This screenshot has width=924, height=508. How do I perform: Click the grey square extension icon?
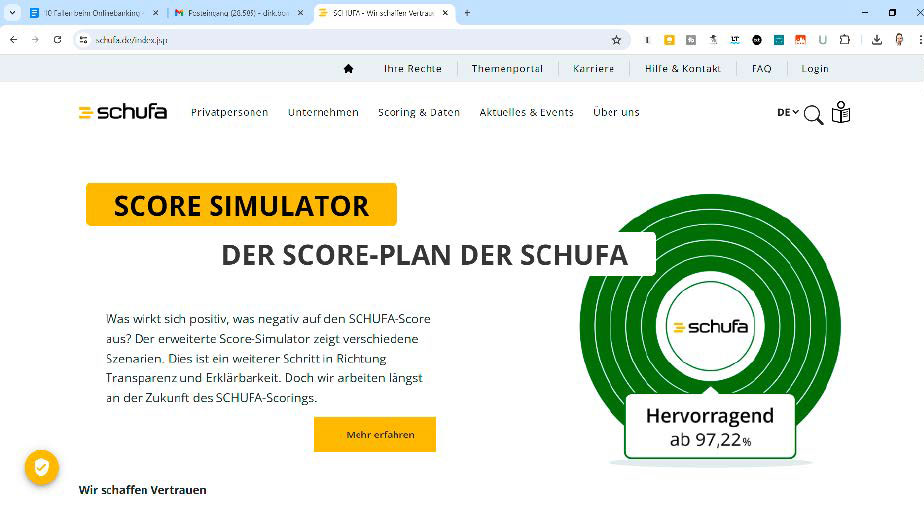point(691,39)
